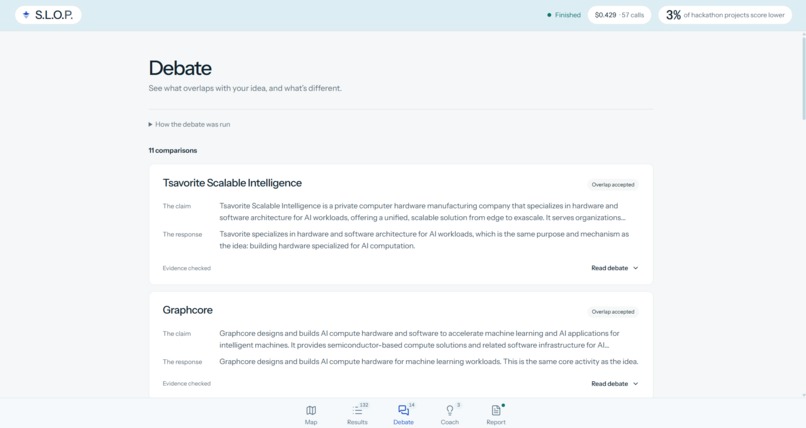This screenshot has width=806, height=428.
Task: Click the Coach tab label
Action: [450, 422]
